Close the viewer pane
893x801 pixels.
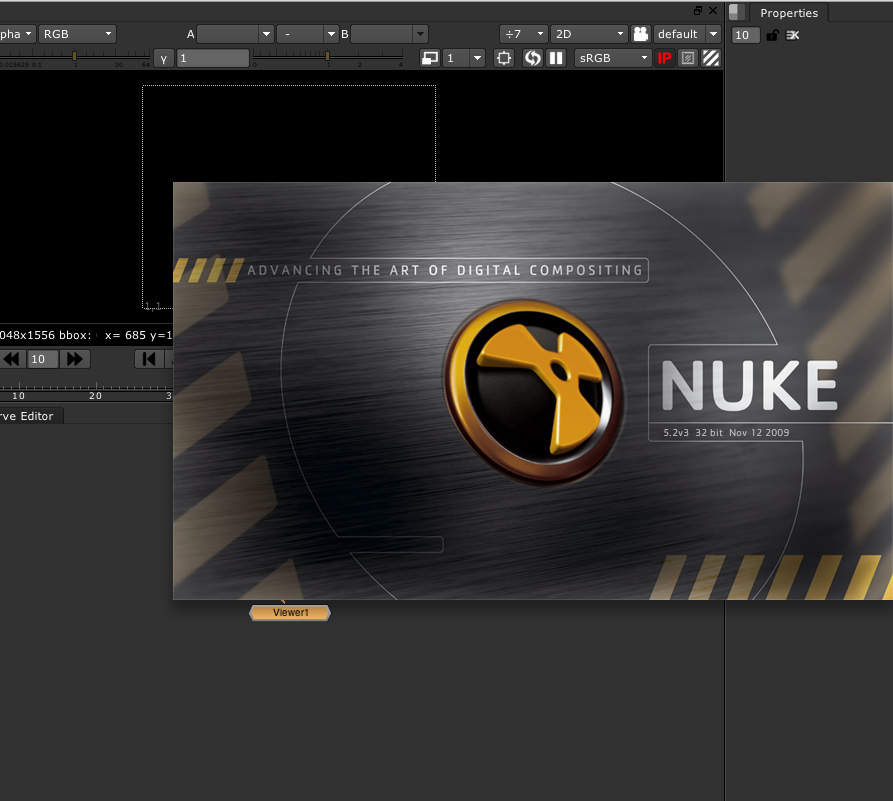[713, 10]
